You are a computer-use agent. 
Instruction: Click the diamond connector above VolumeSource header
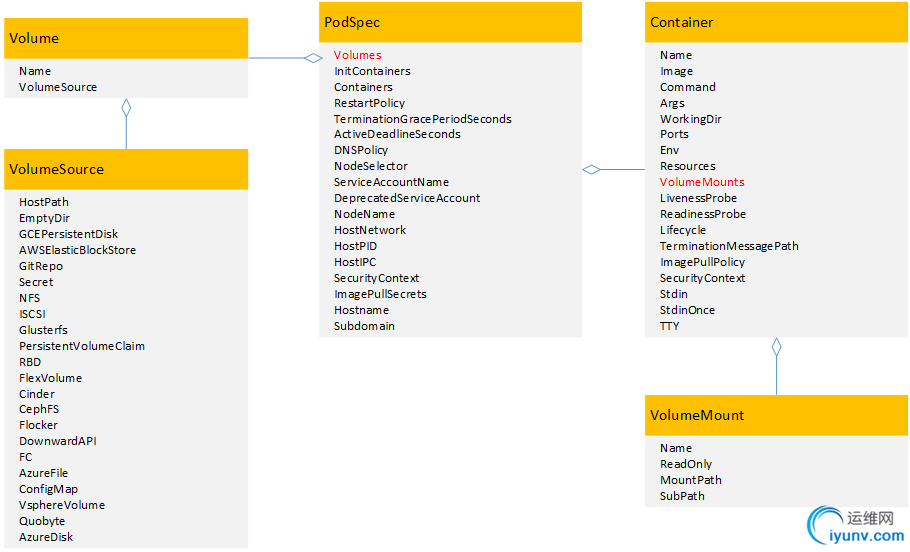126,107
